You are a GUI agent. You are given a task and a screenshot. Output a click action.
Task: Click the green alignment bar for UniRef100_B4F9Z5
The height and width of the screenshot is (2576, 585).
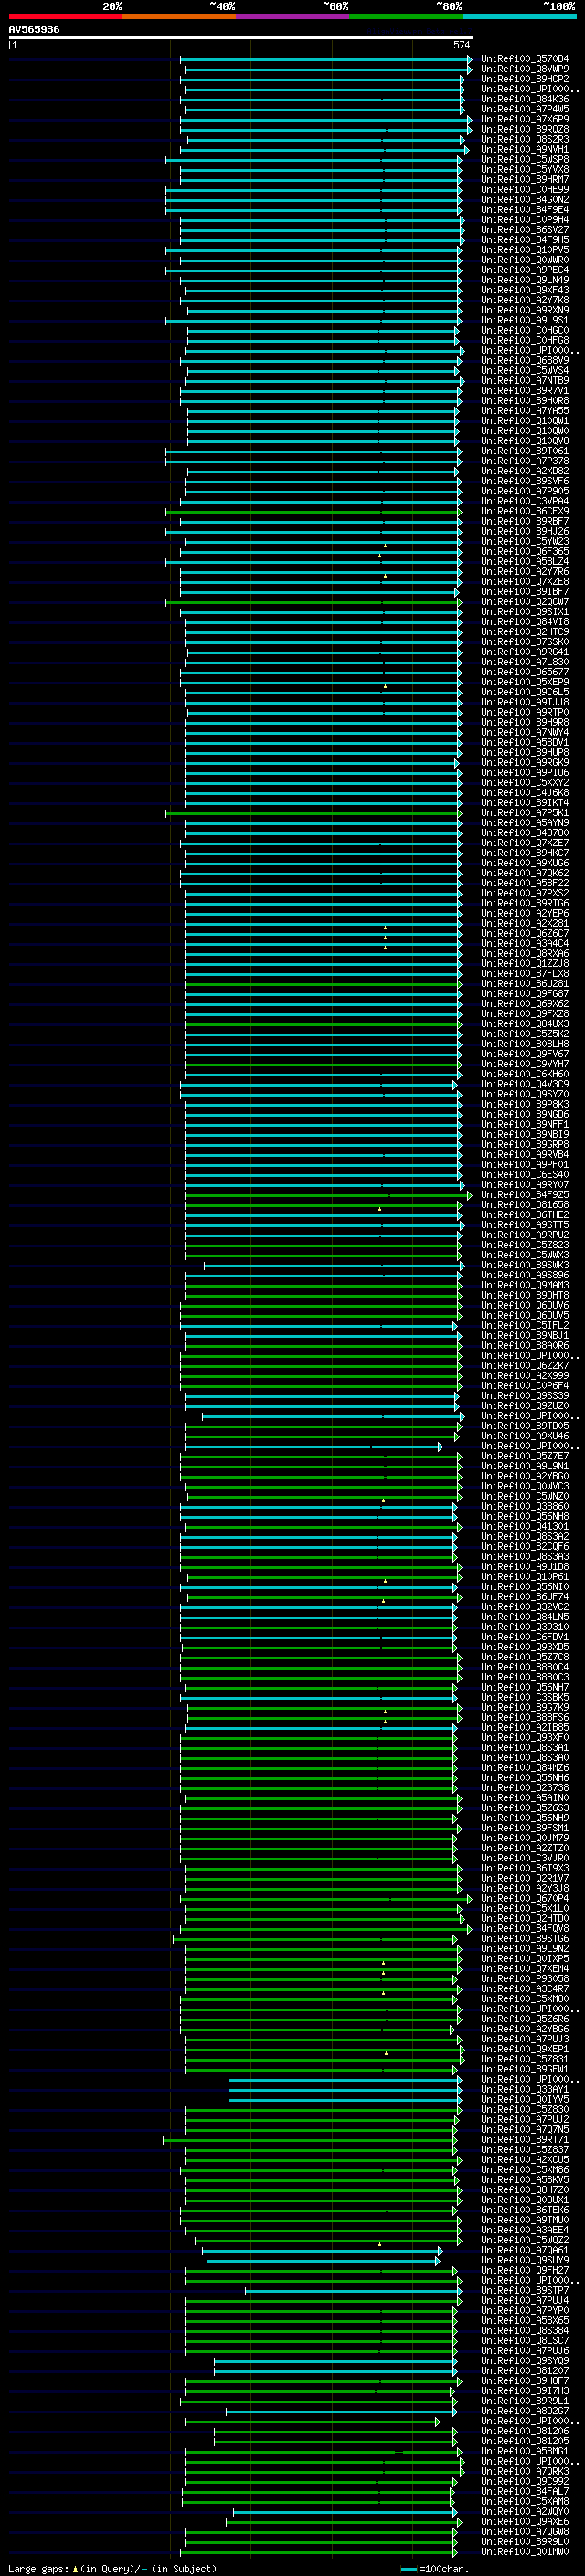328,1194
